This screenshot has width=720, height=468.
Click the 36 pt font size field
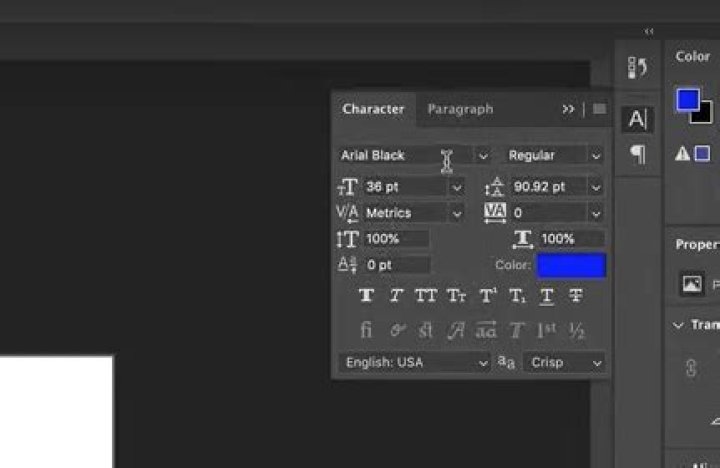(406, 187)
